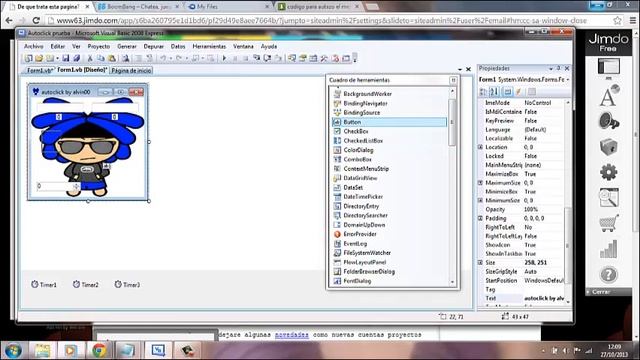Expand Size property node
Screen dimensions: 640x360
pyautogui.click(x=480, y=262)
